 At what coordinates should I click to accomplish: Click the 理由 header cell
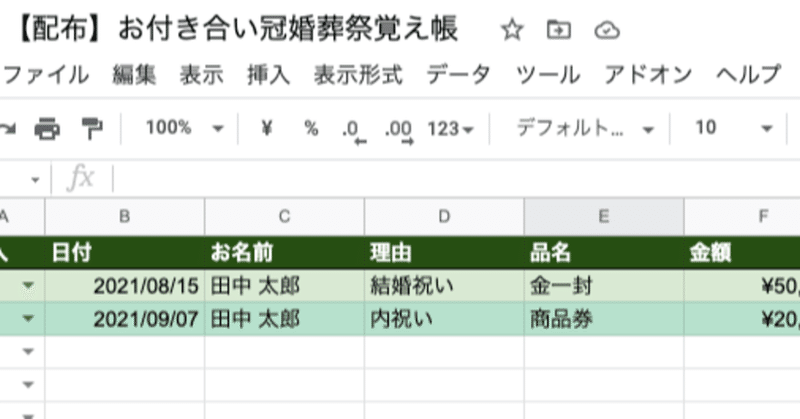coord(444,252)
